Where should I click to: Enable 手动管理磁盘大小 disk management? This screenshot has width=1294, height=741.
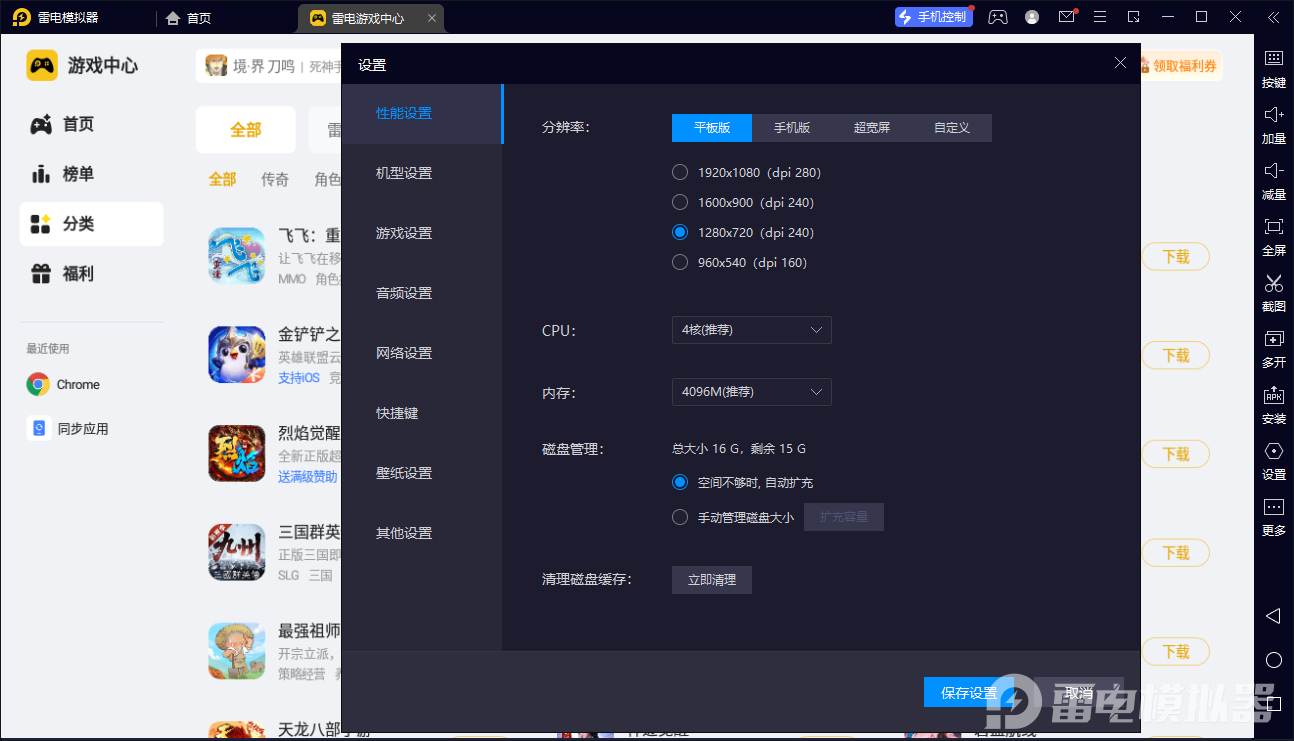click(x=680, y=517)
